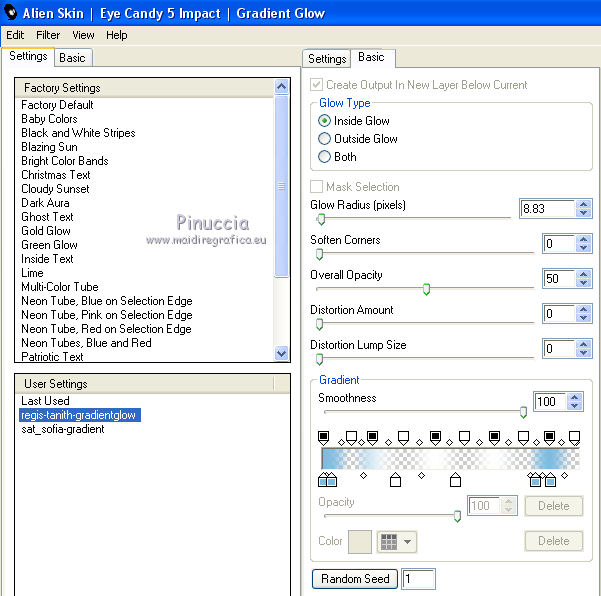601x596 pixels.
Task: Select the Outside Glow radio button
Action: (324, 138)
